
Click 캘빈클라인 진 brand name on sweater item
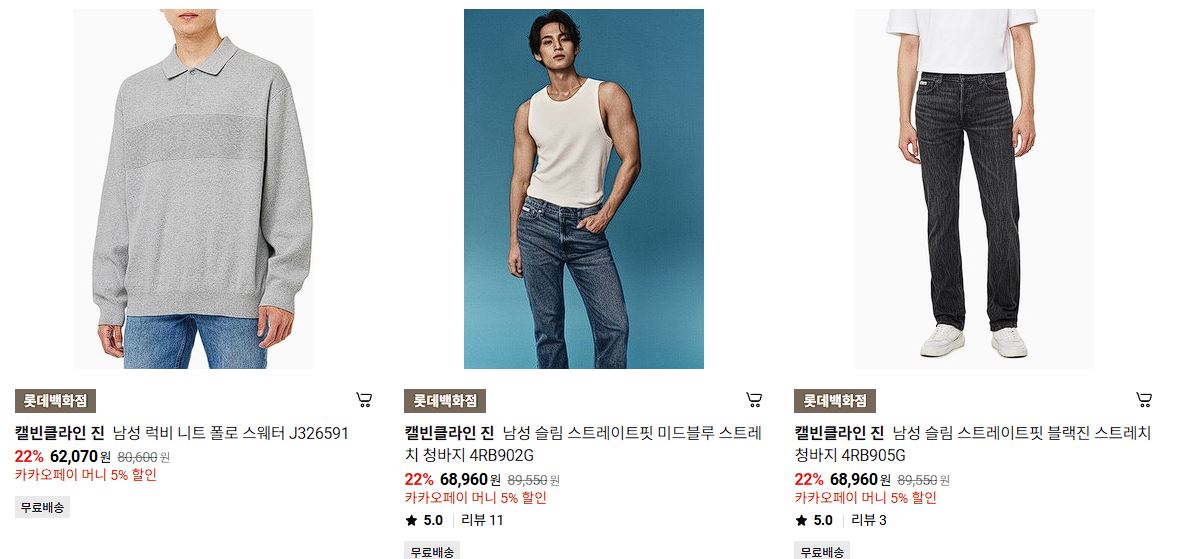pos(59,433)
